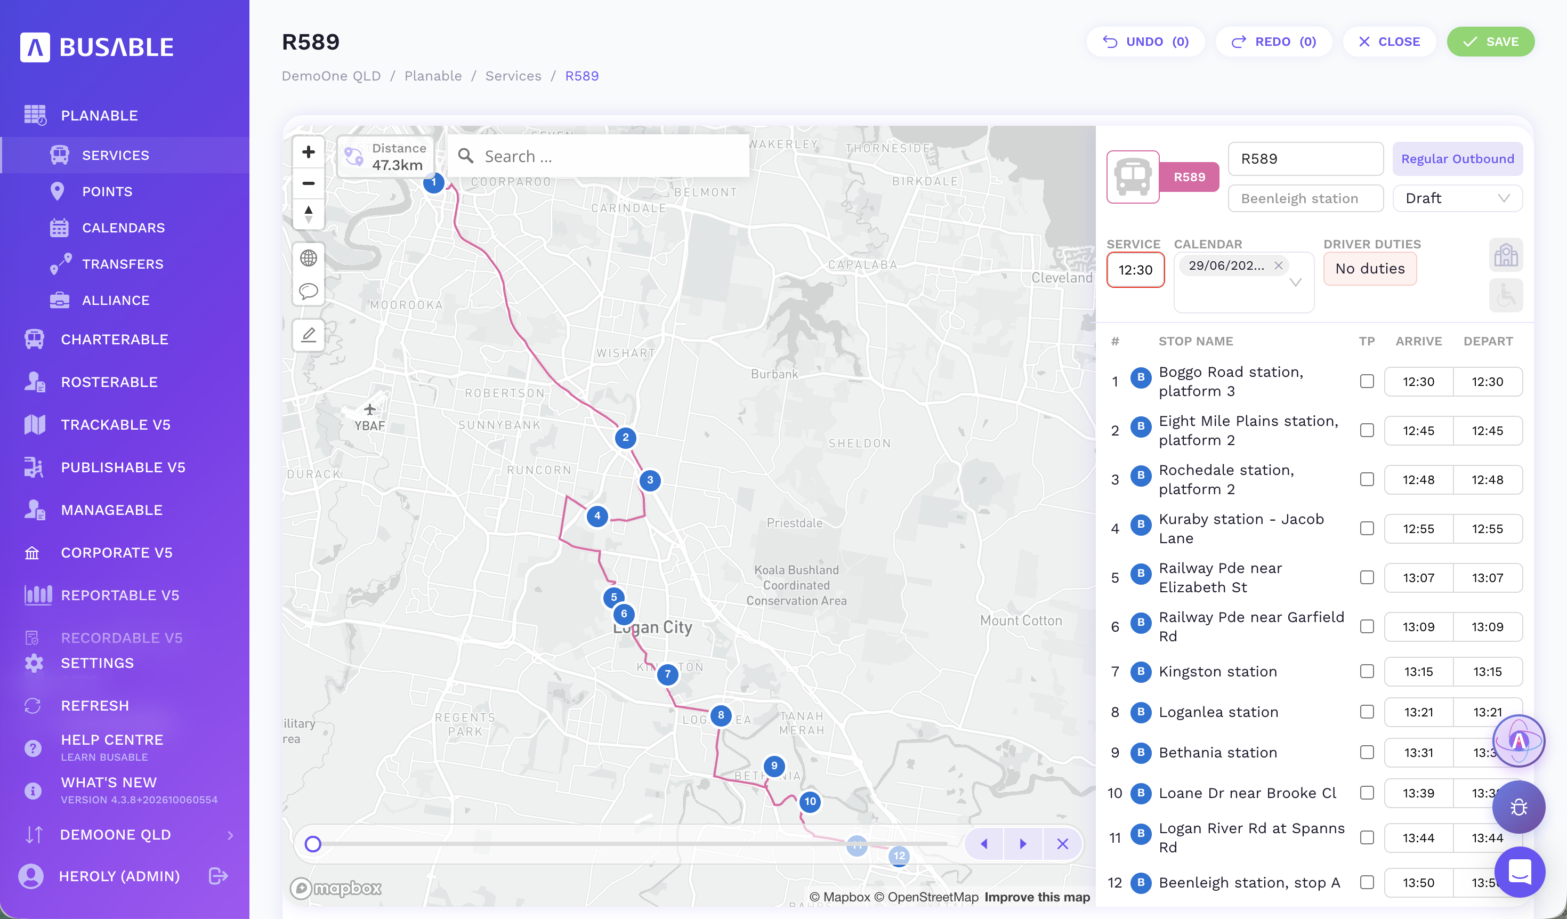Viewport: 1567px width, 919px height.
Task: Close the route playback bar
Action: point(1062,844)
